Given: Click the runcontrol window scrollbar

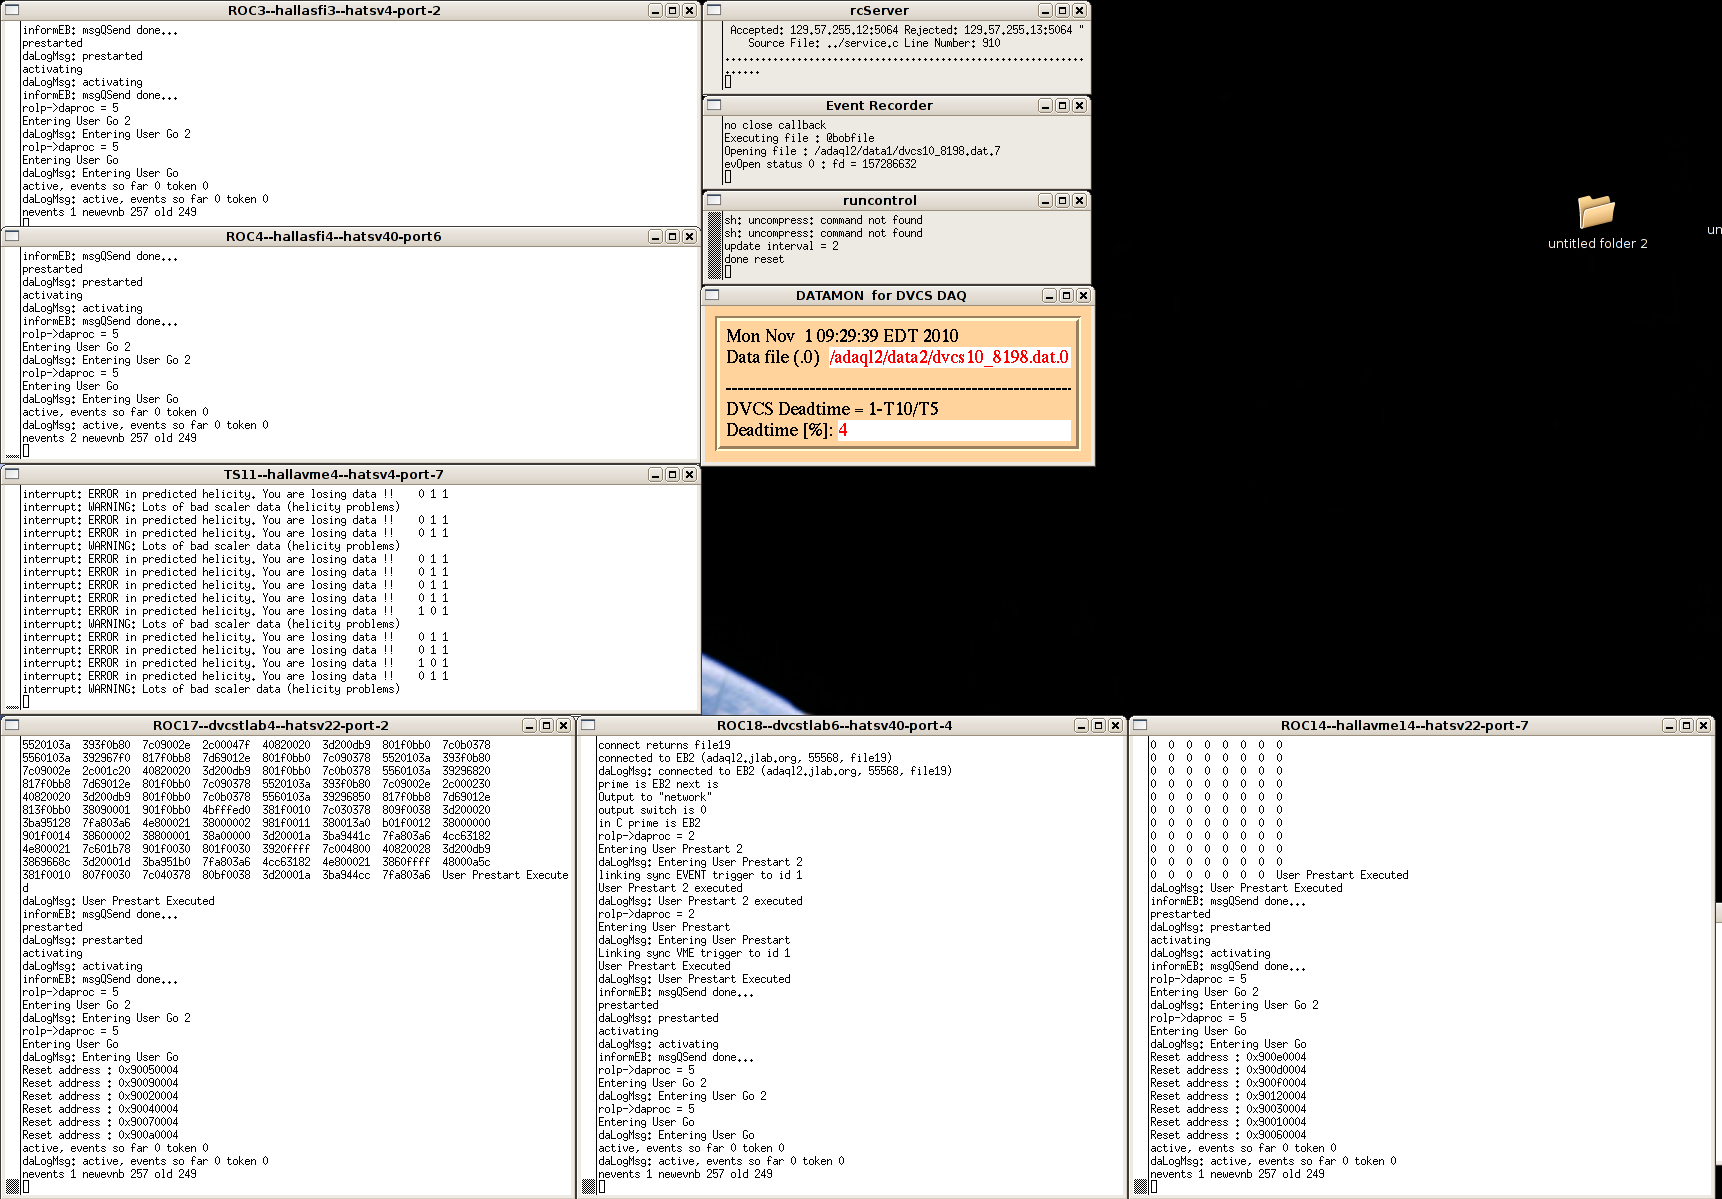Looking at the screenshot, I should tap(715, 246).
